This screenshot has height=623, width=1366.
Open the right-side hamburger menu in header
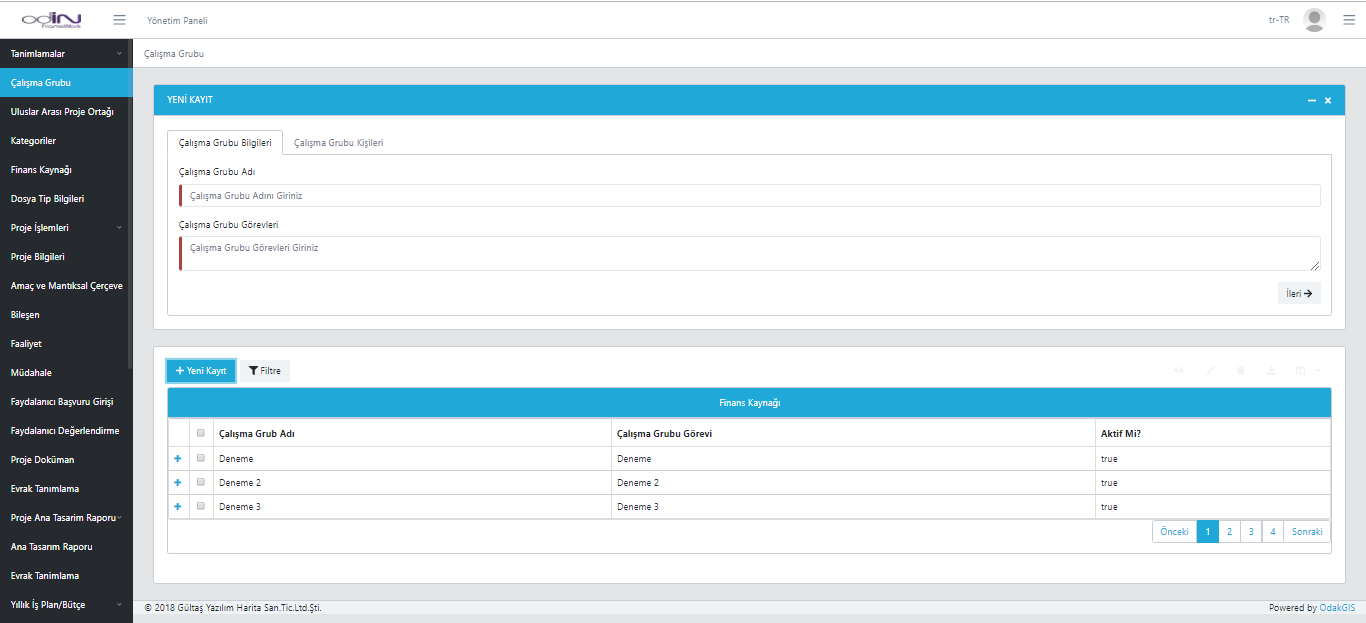(1348, 20)
